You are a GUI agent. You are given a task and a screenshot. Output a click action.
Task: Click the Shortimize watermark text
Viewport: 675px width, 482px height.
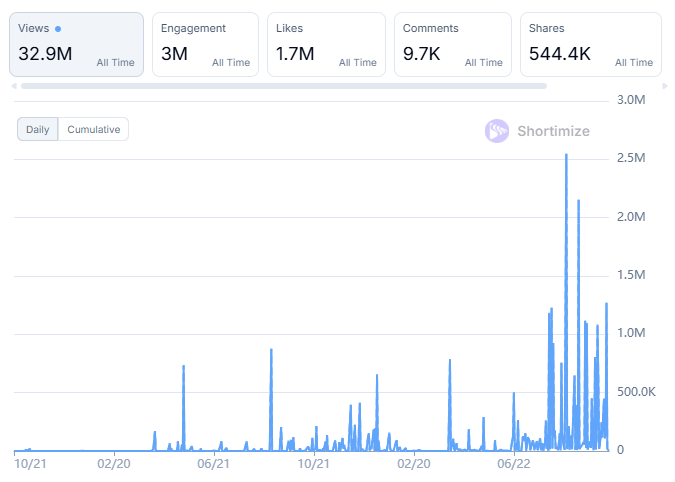pyautogui.click(x=553, y=131)
